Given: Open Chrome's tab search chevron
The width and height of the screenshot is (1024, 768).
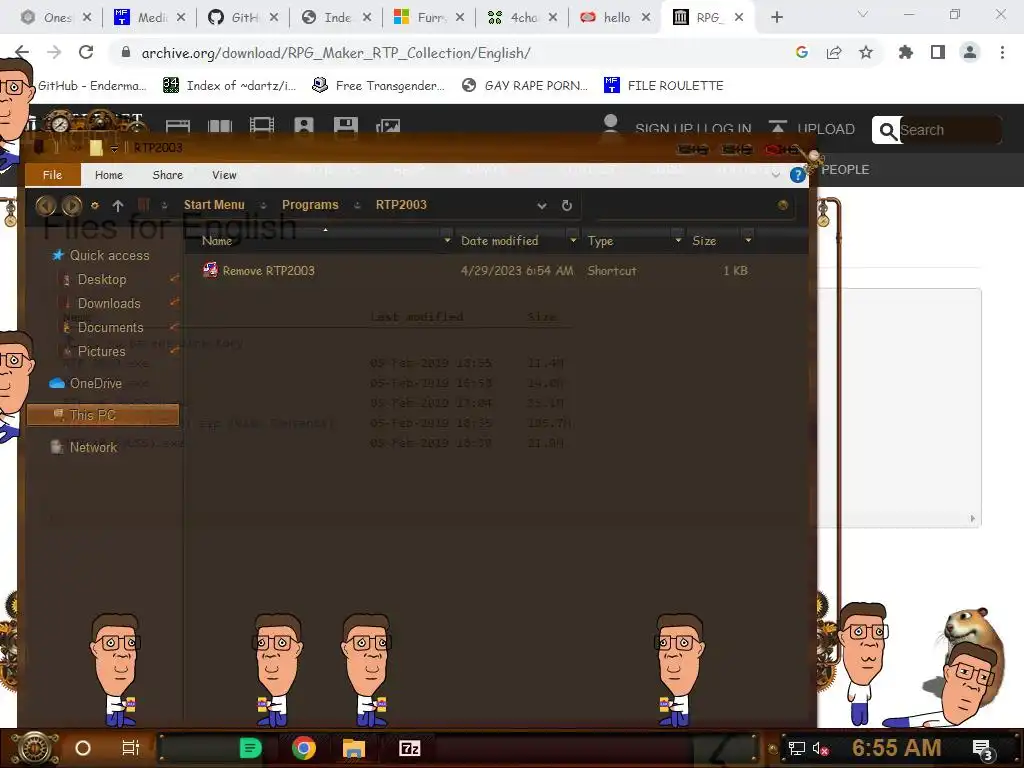Looking at the screenshot, I should [x=863, y=14].
